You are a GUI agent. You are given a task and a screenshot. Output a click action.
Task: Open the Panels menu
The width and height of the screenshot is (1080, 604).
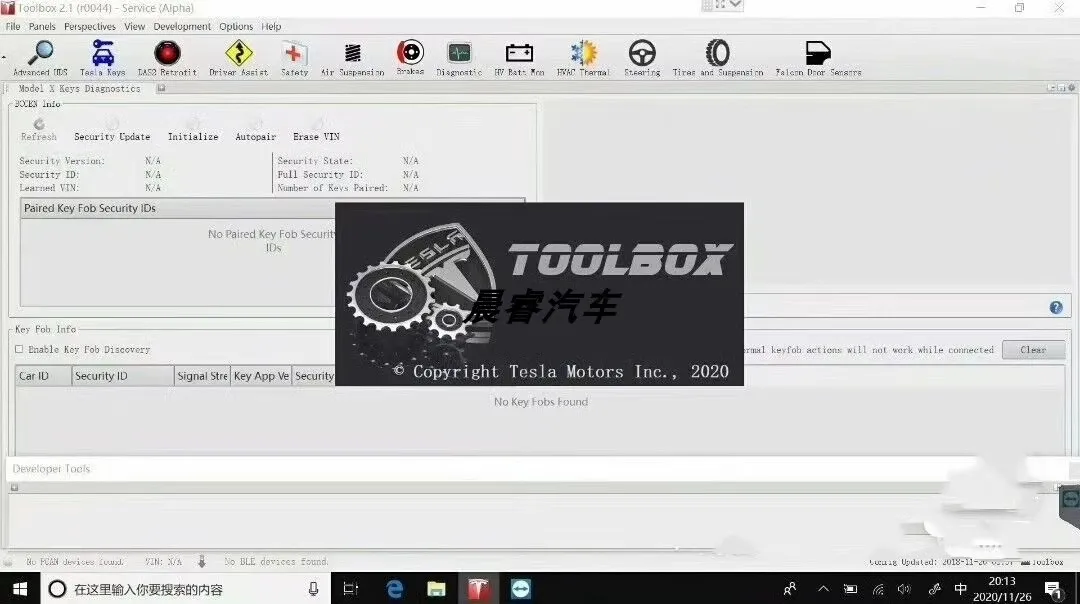tap(42, 26)
